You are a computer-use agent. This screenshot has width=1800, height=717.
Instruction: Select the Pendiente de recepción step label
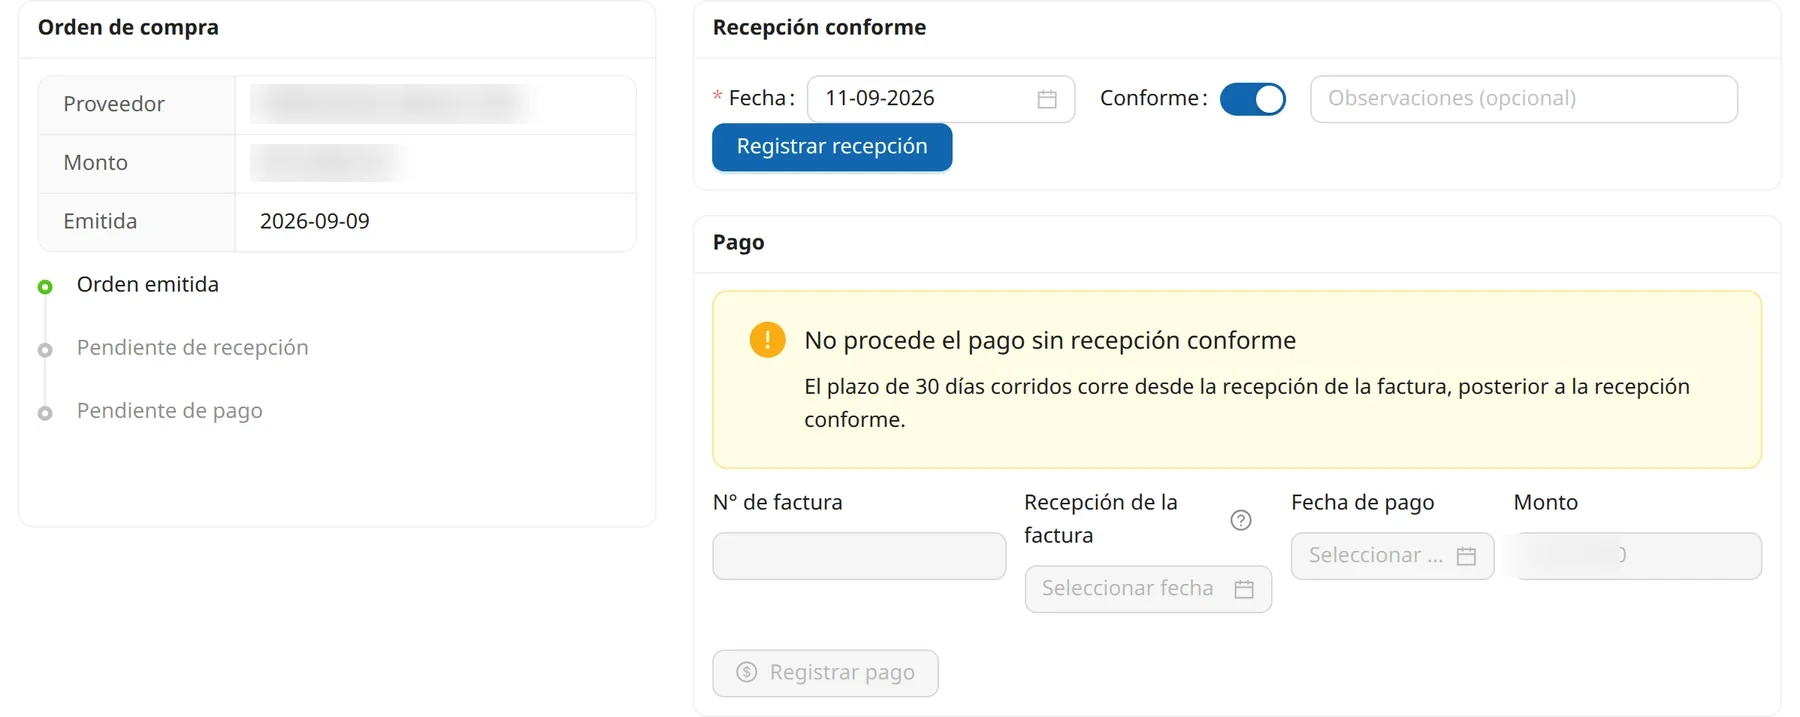click(193, 348)
